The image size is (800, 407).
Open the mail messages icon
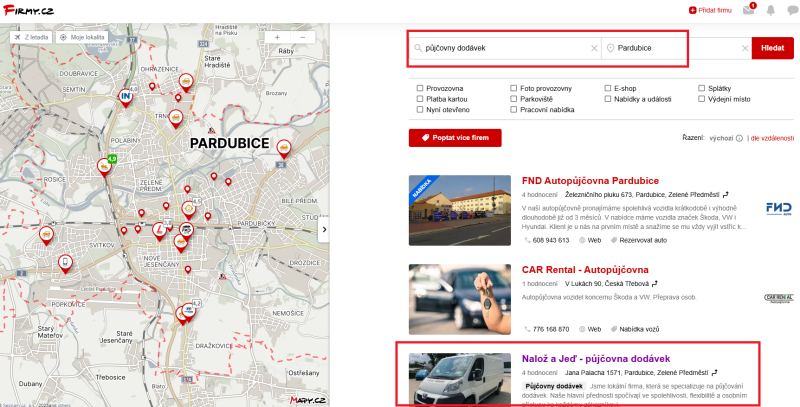[x=748, y=11]
